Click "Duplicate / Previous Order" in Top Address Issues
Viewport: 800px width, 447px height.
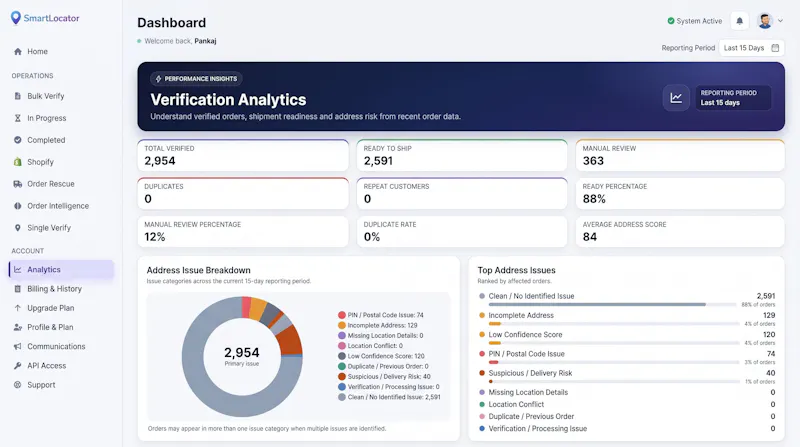pyautogui.click(x=531, y=416)
